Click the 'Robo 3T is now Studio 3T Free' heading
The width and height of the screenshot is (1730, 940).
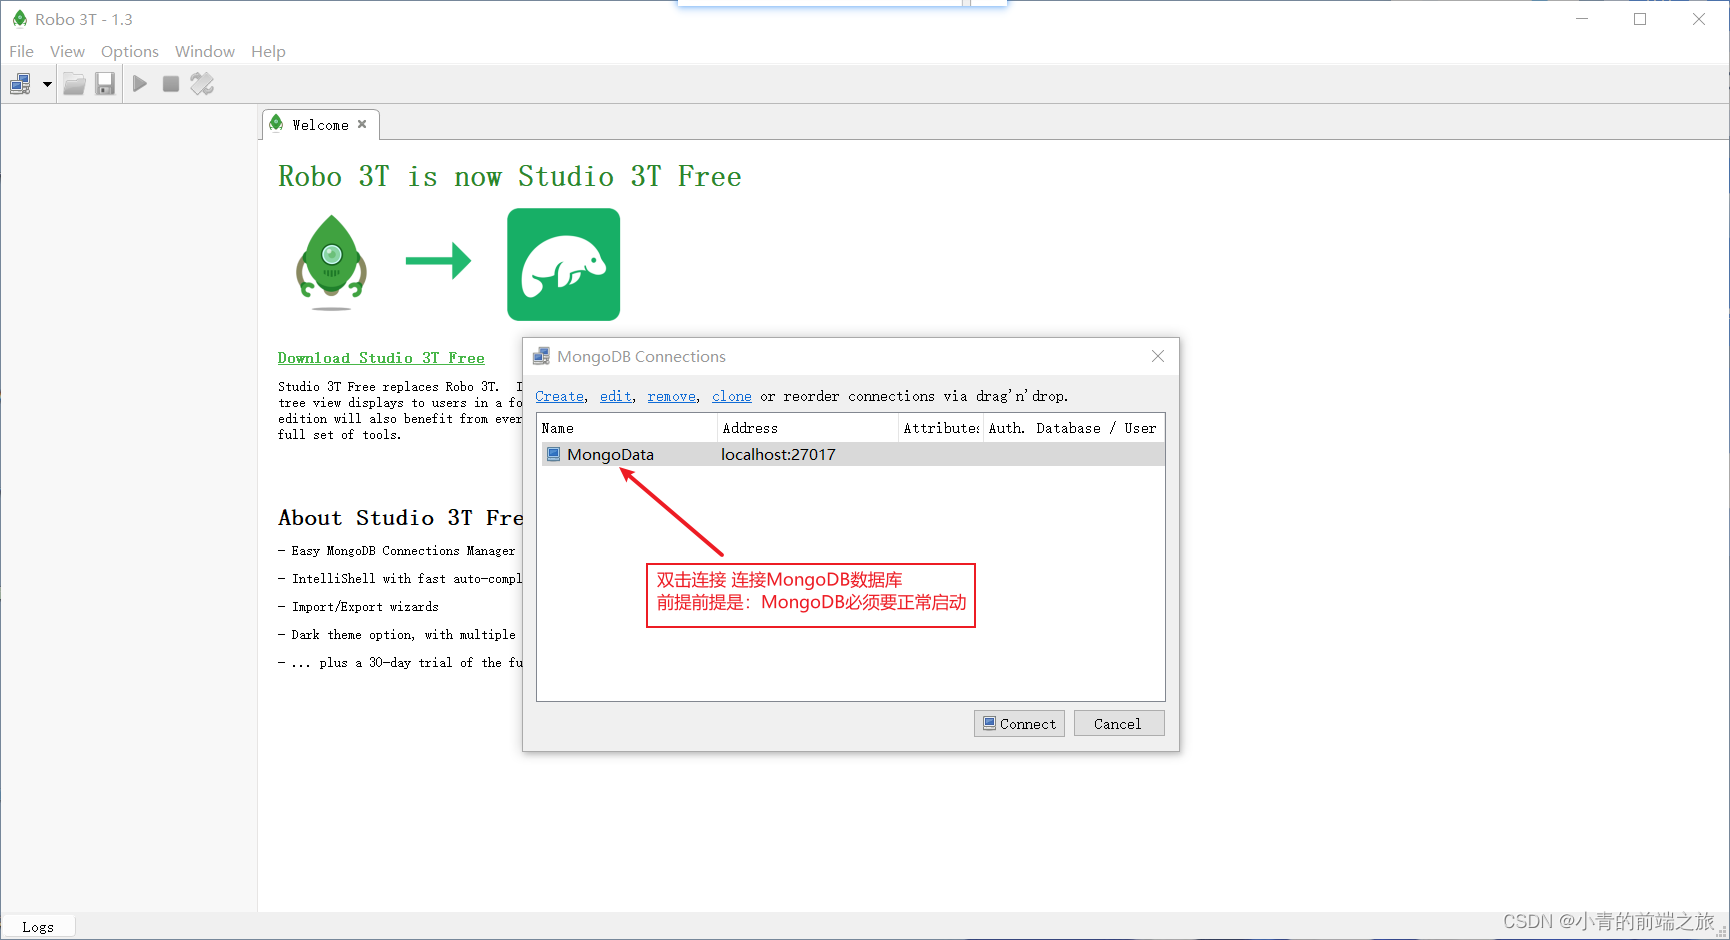[x=510, y=177]
